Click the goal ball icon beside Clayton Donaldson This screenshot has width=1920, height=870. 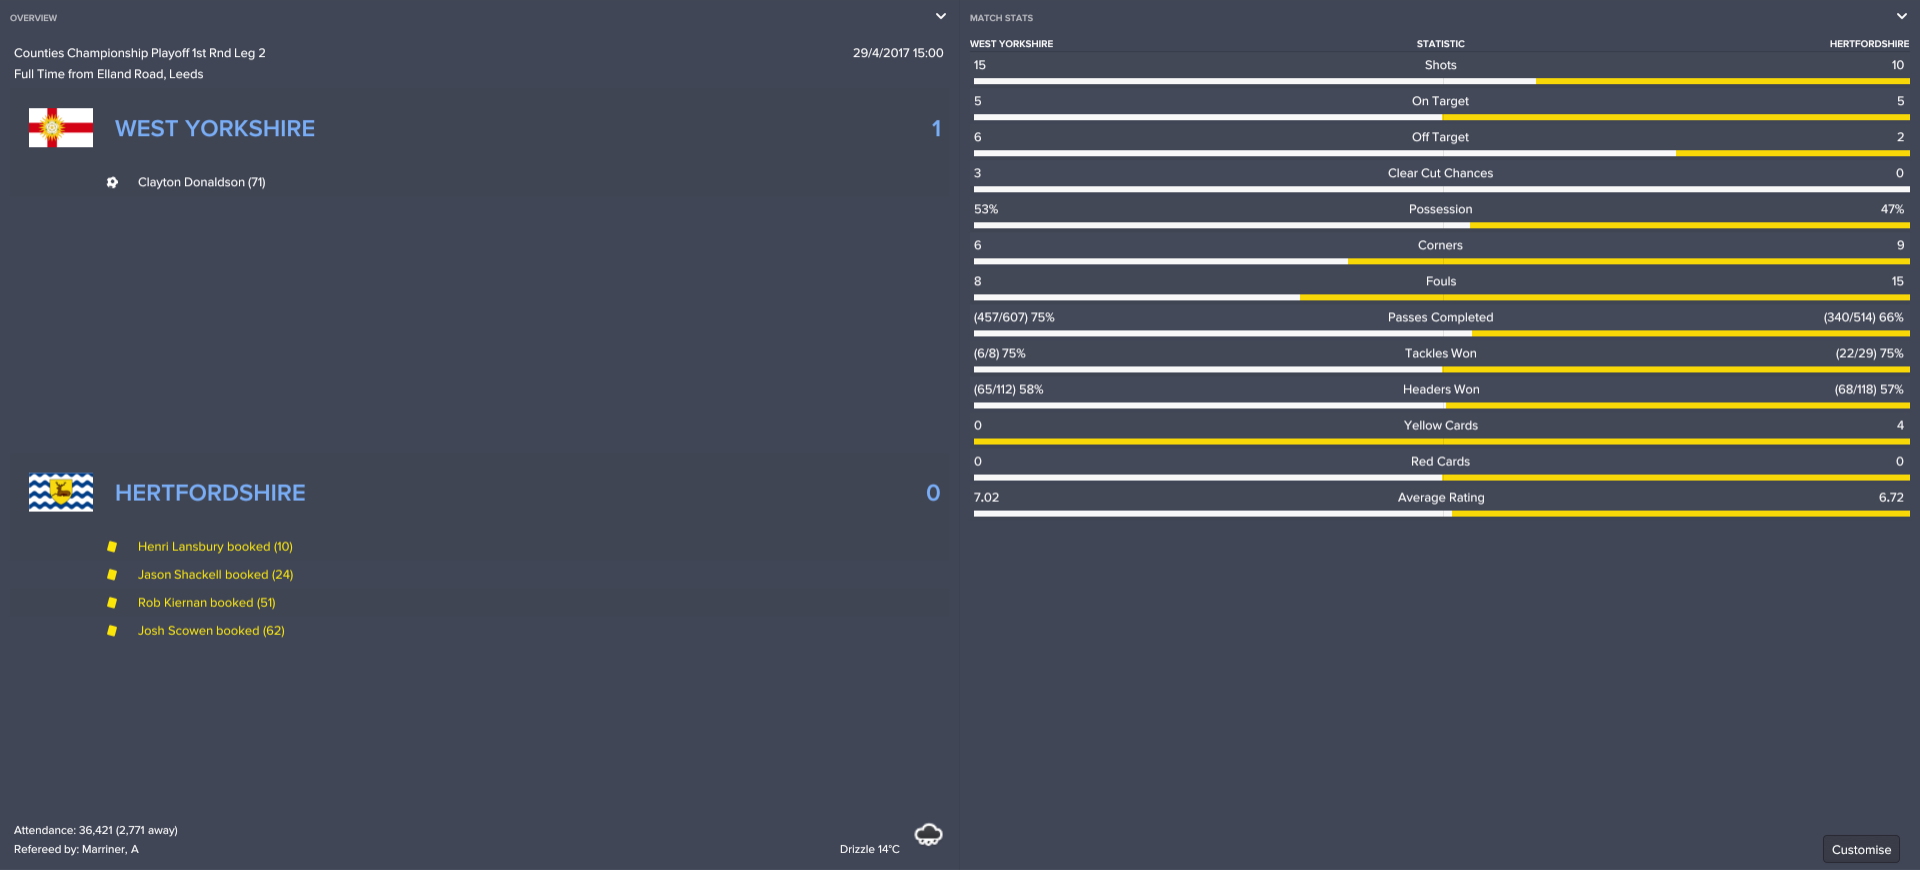[112, 182]
